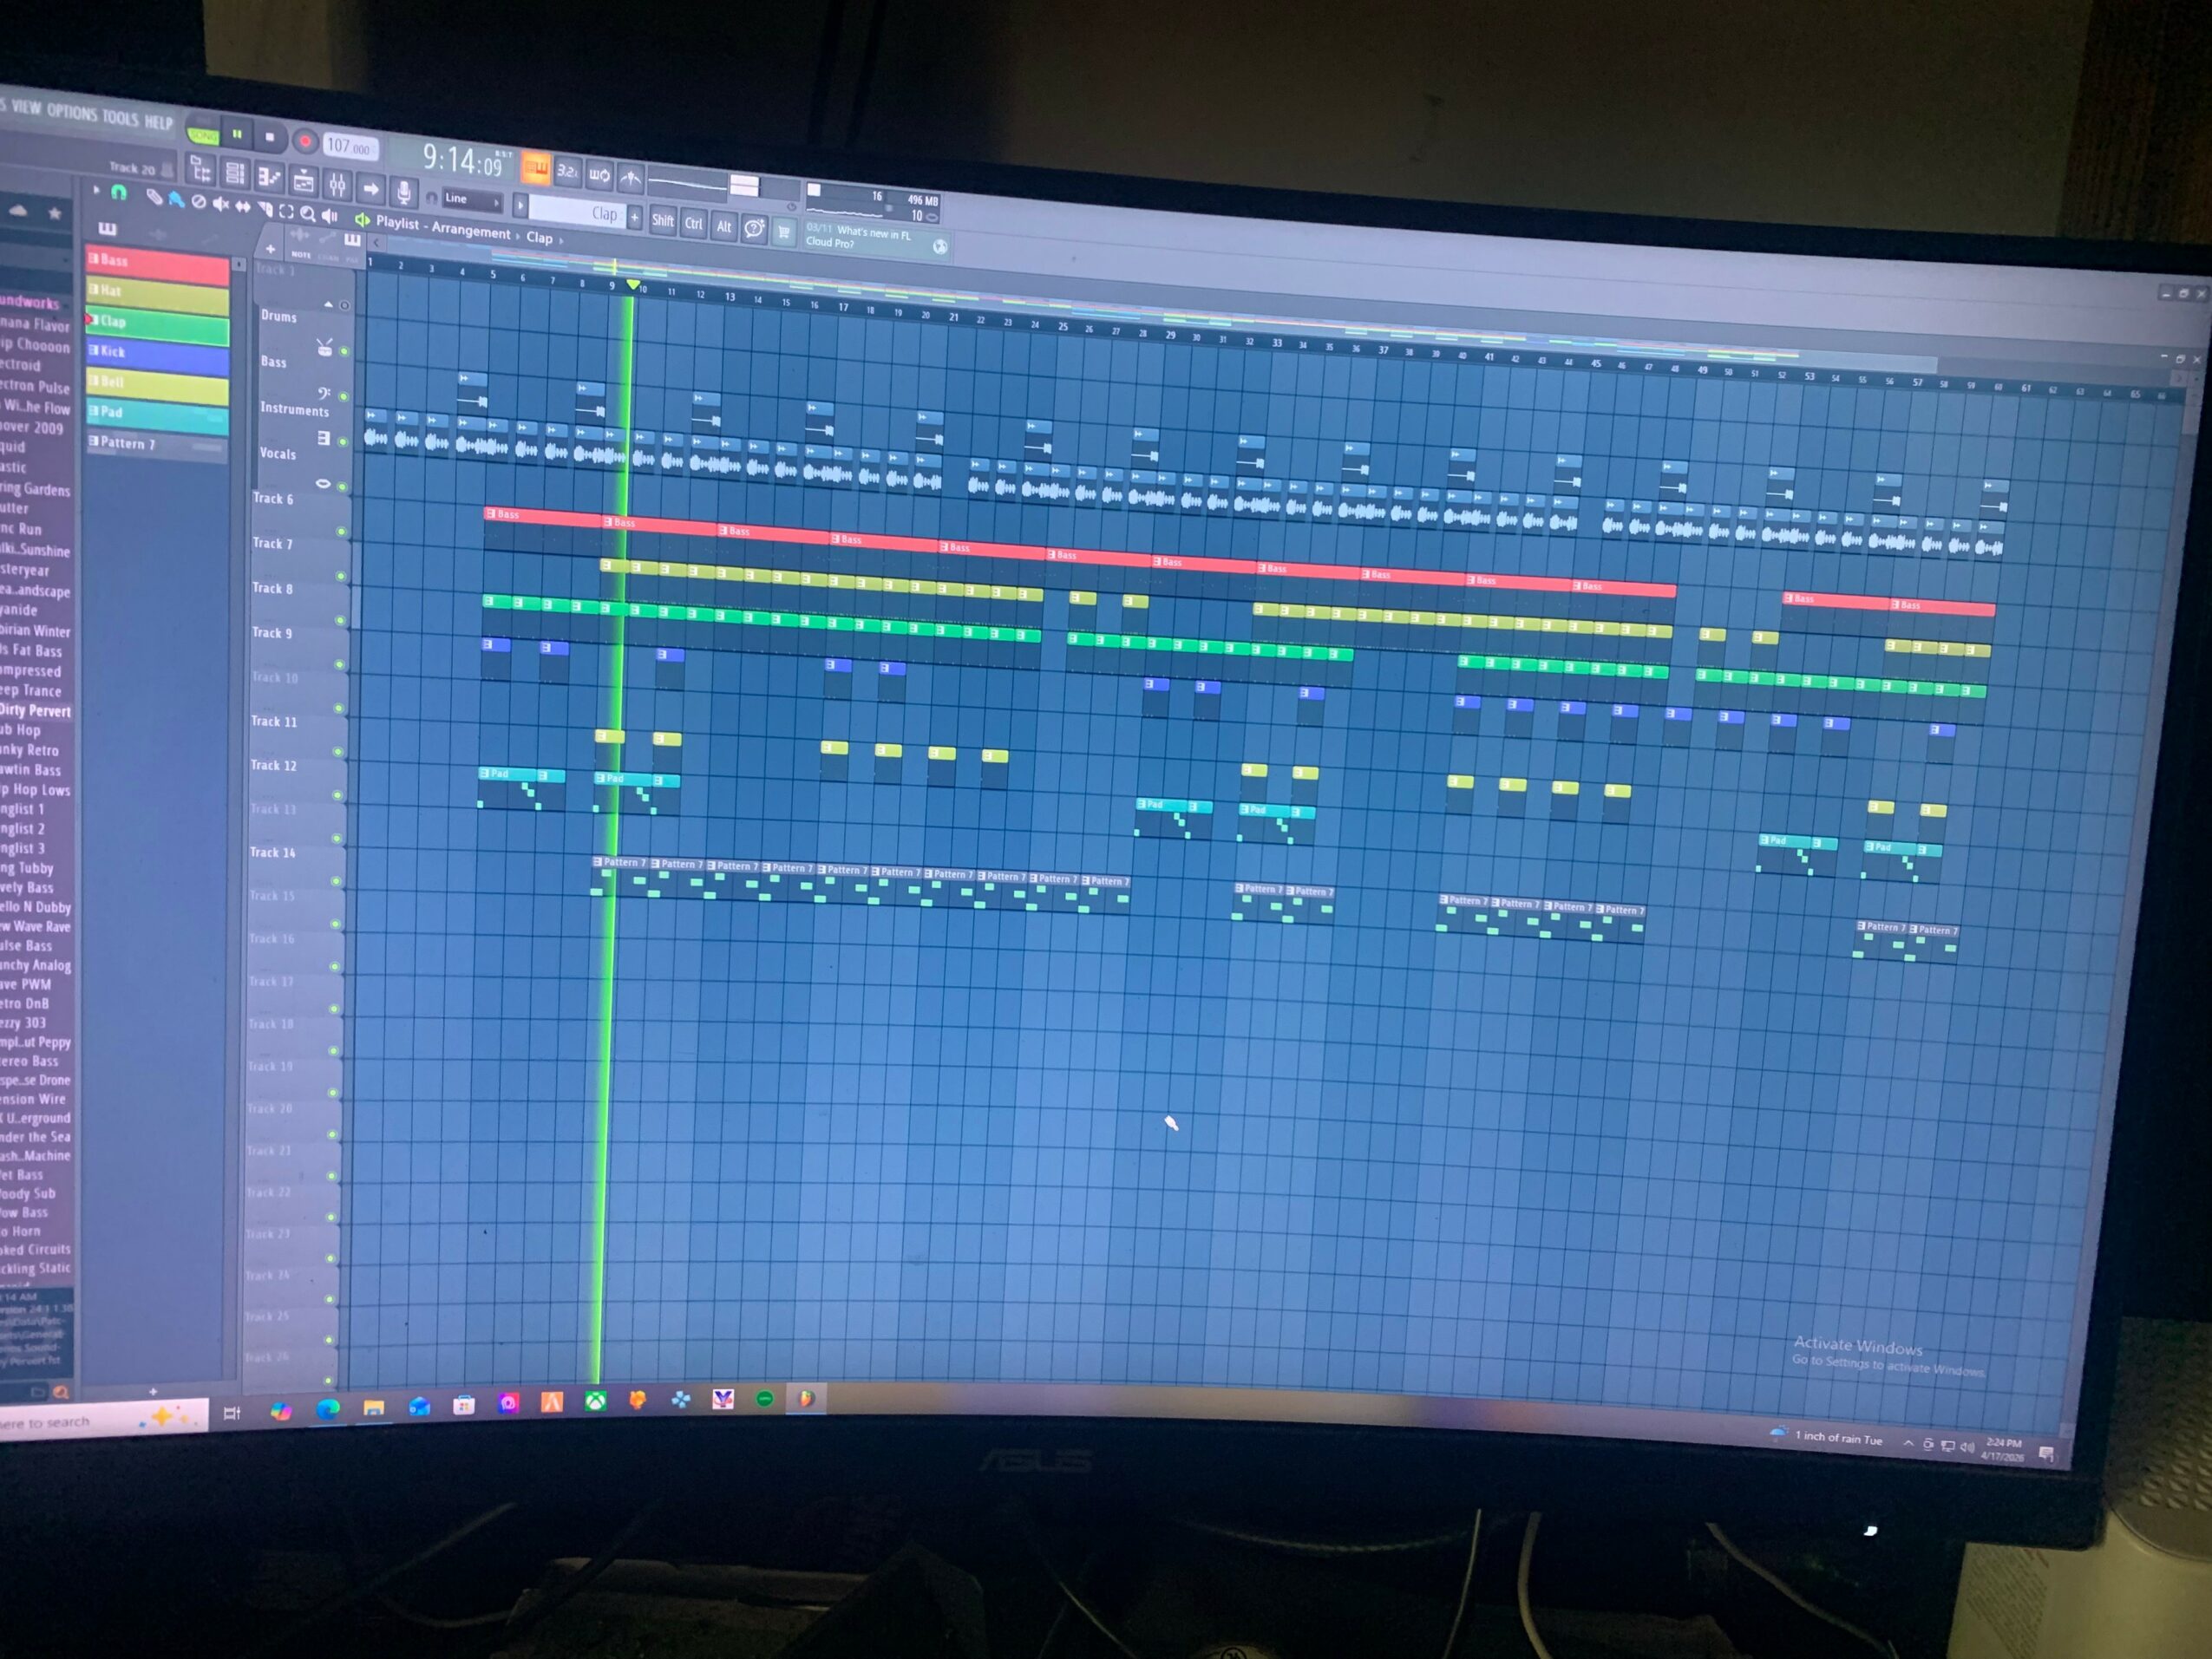
Task: Mute the Vocals track via green dot
Action: [x=342, y=486]
